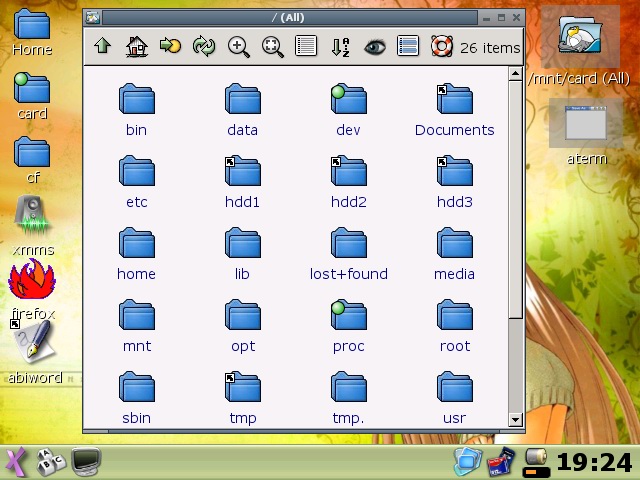Change the sort order with the A-Z icon
Screen dimensions: 640x480
[340, 46]
